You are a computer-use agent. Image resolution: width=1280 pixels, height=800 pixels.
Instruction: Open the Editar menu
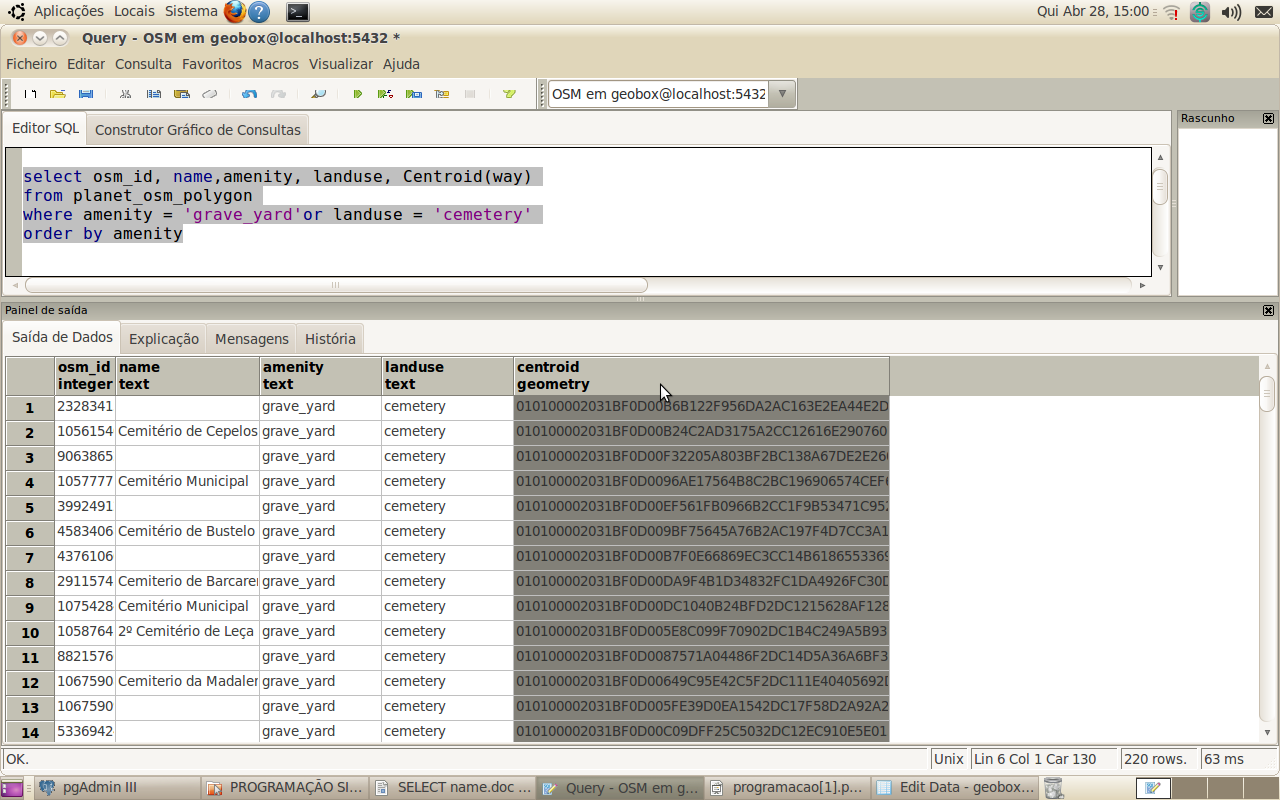(86, 64)
